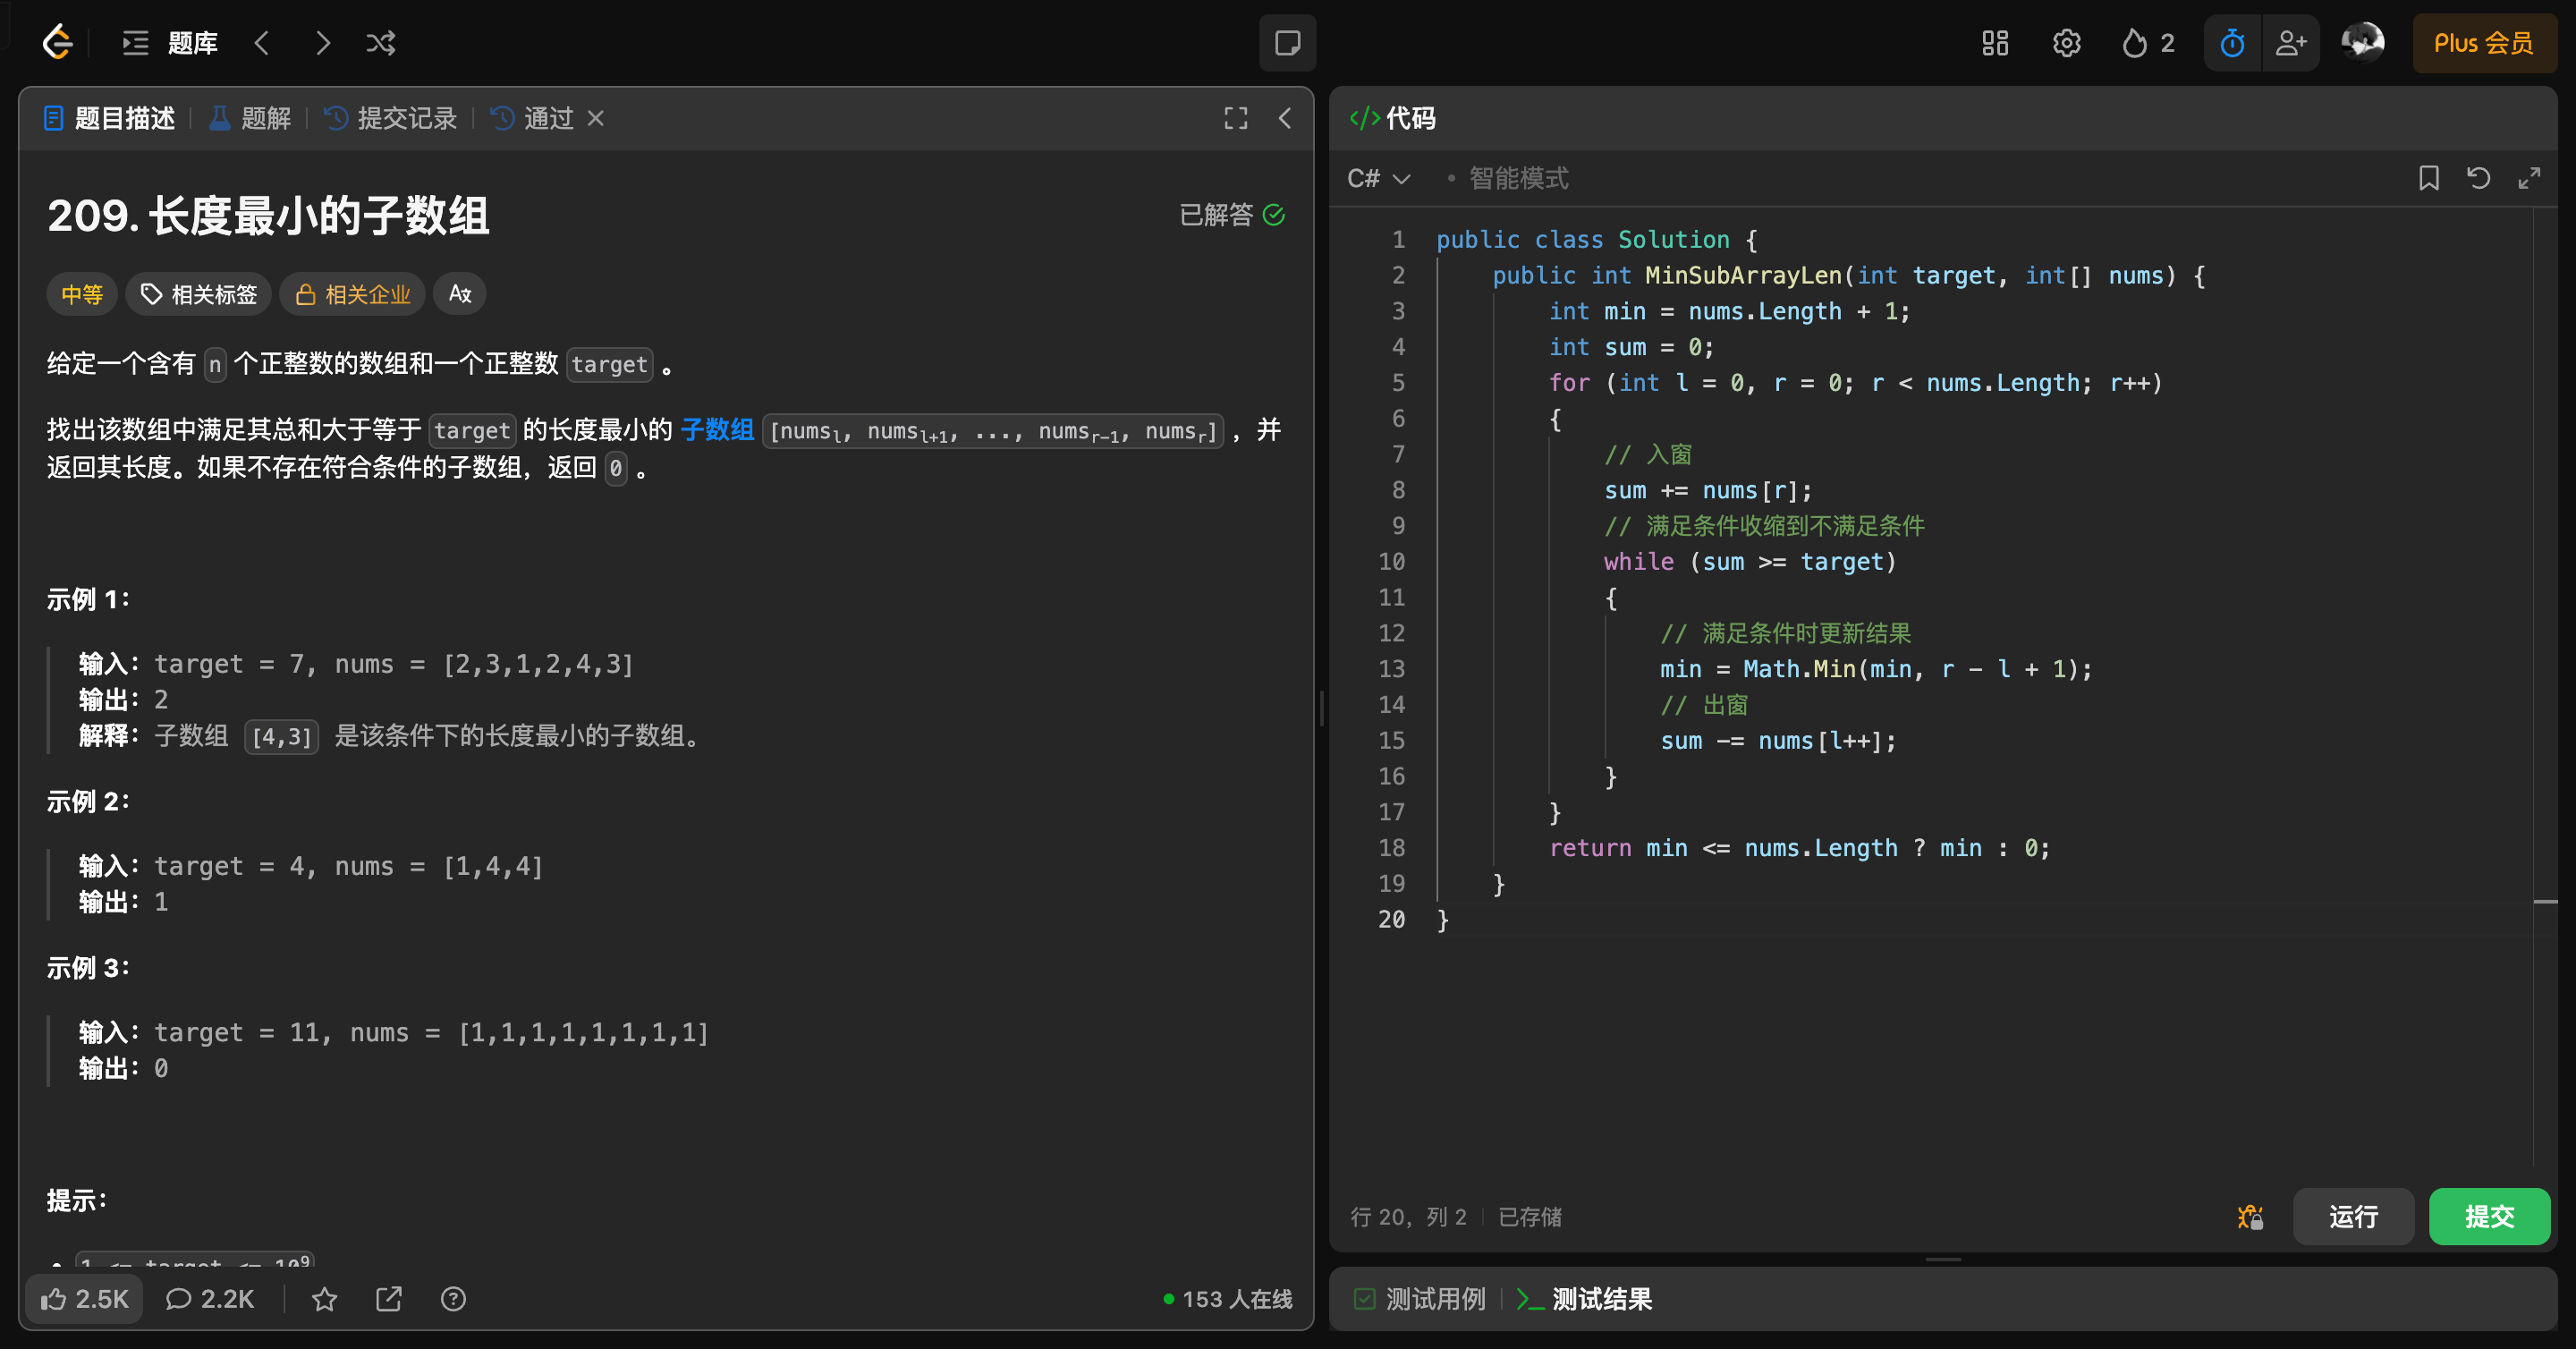This screenshot has height=1349, width=2576.
Task: Bookmark the code with bookmark icon
Action: pyautogui.click(x=2429, y=178)
